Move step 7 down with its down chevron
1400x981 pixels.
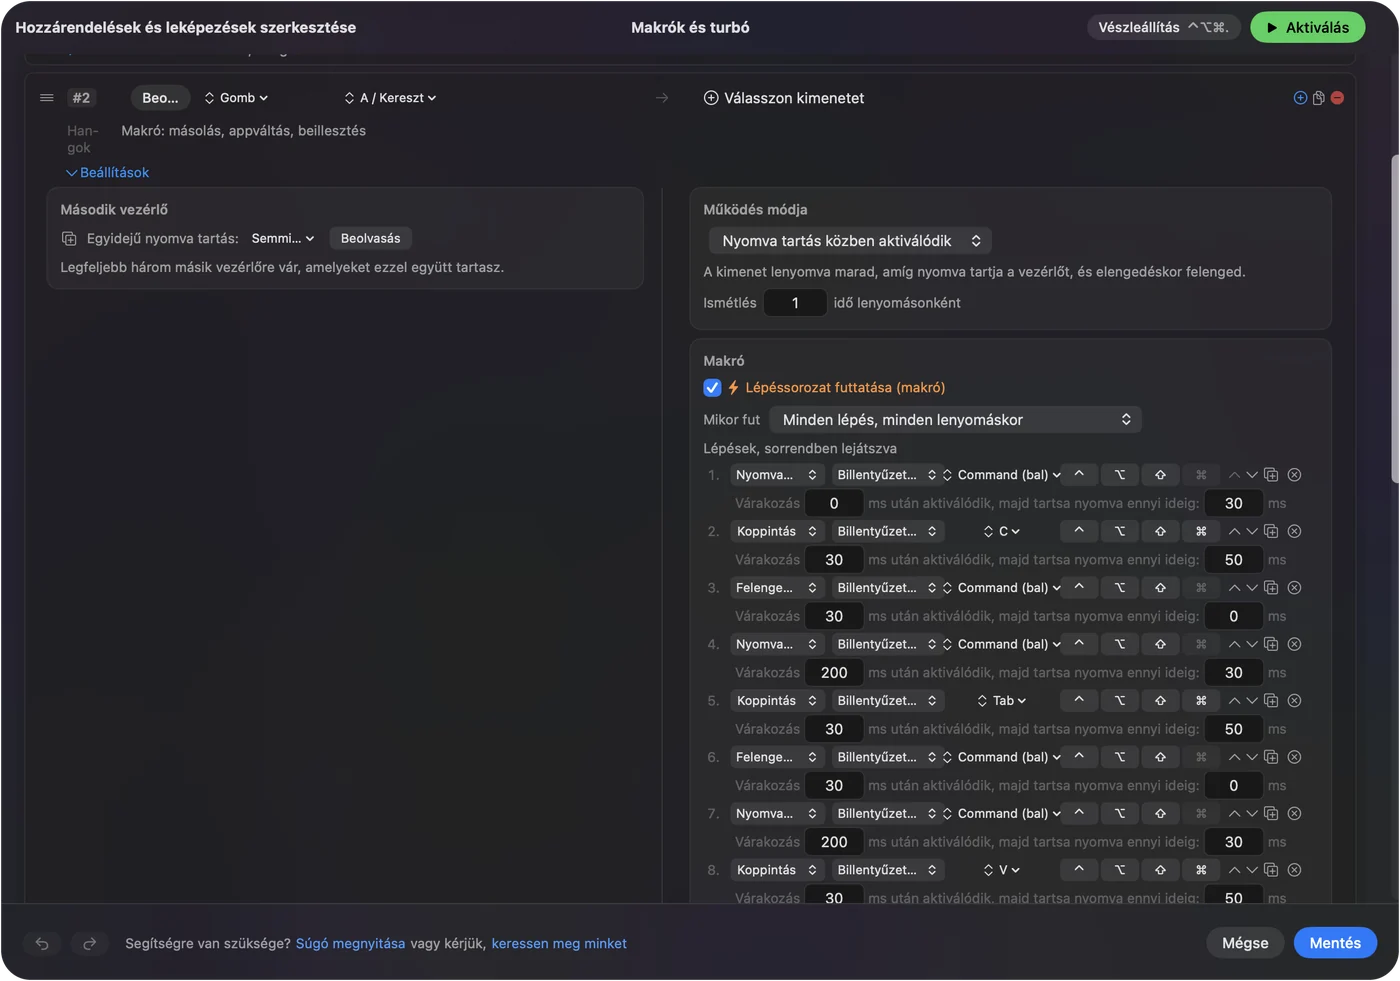pos(1252,814)
